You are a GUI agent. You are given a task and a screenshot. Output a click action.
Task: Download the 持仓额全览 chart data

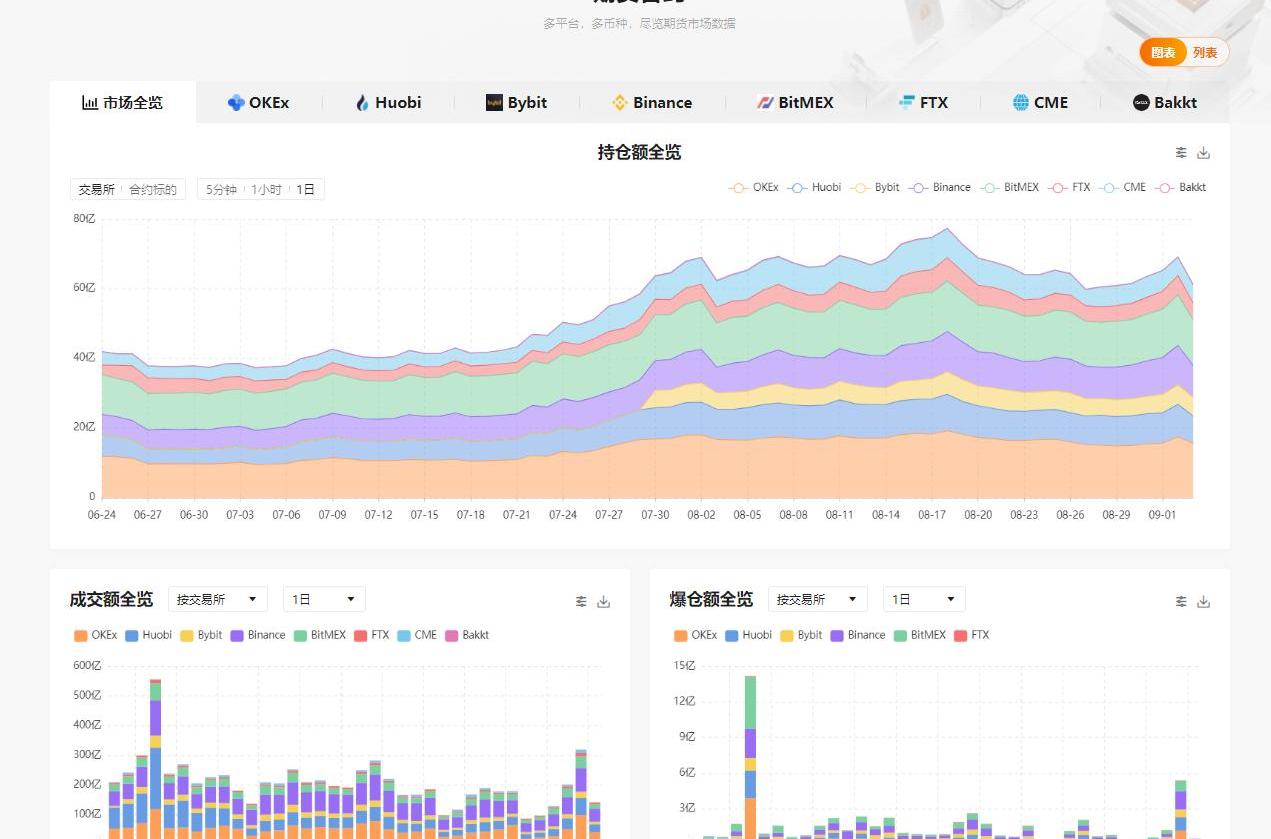(x=1204, y=153)
